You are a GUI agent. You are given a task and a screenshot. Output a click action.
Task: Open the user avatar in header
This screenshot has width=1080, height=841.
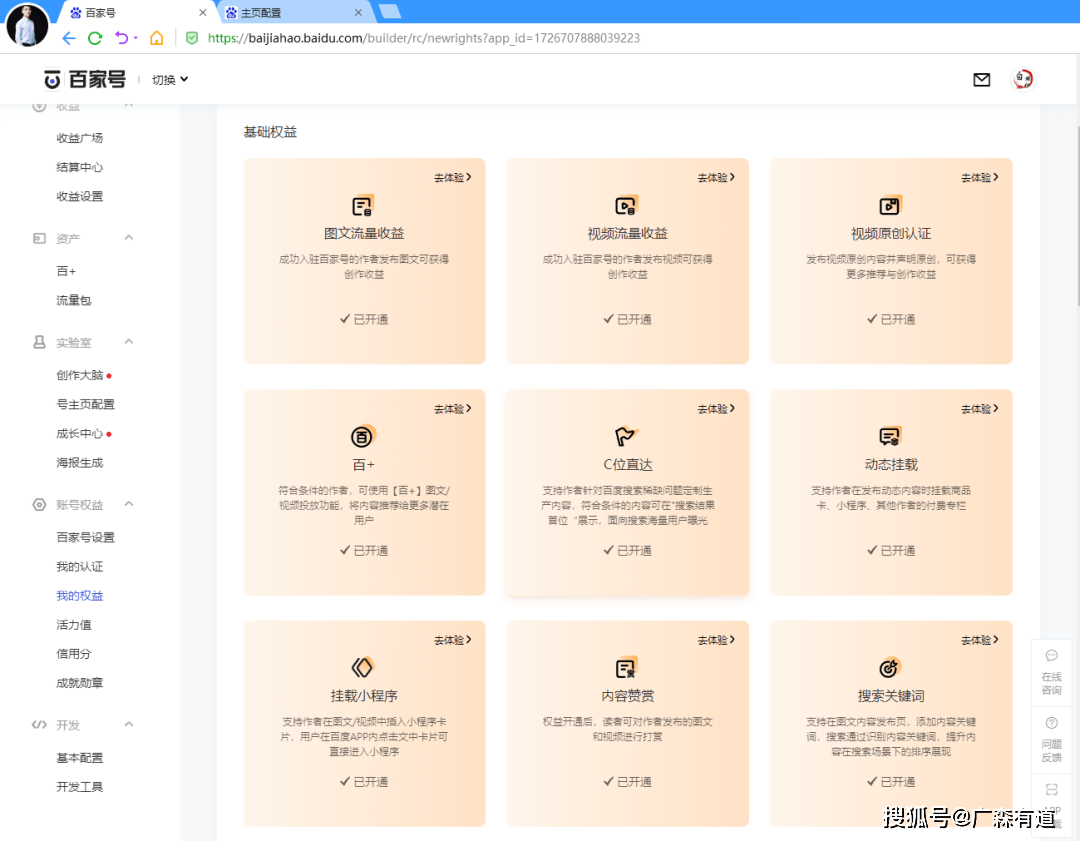(x=1023, y=79)
